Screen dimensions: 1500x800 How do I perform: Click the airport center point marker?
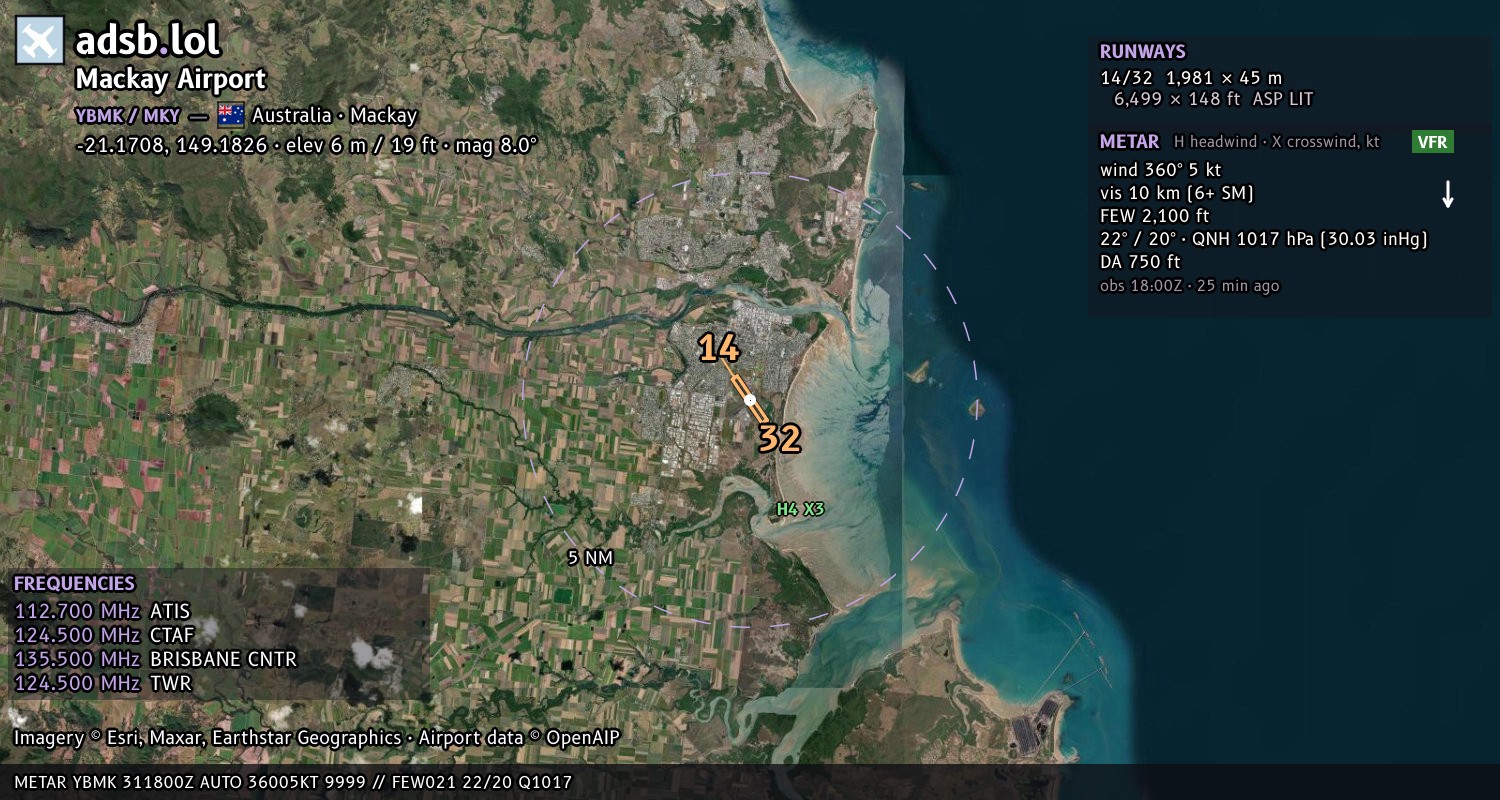click(750, 399)
